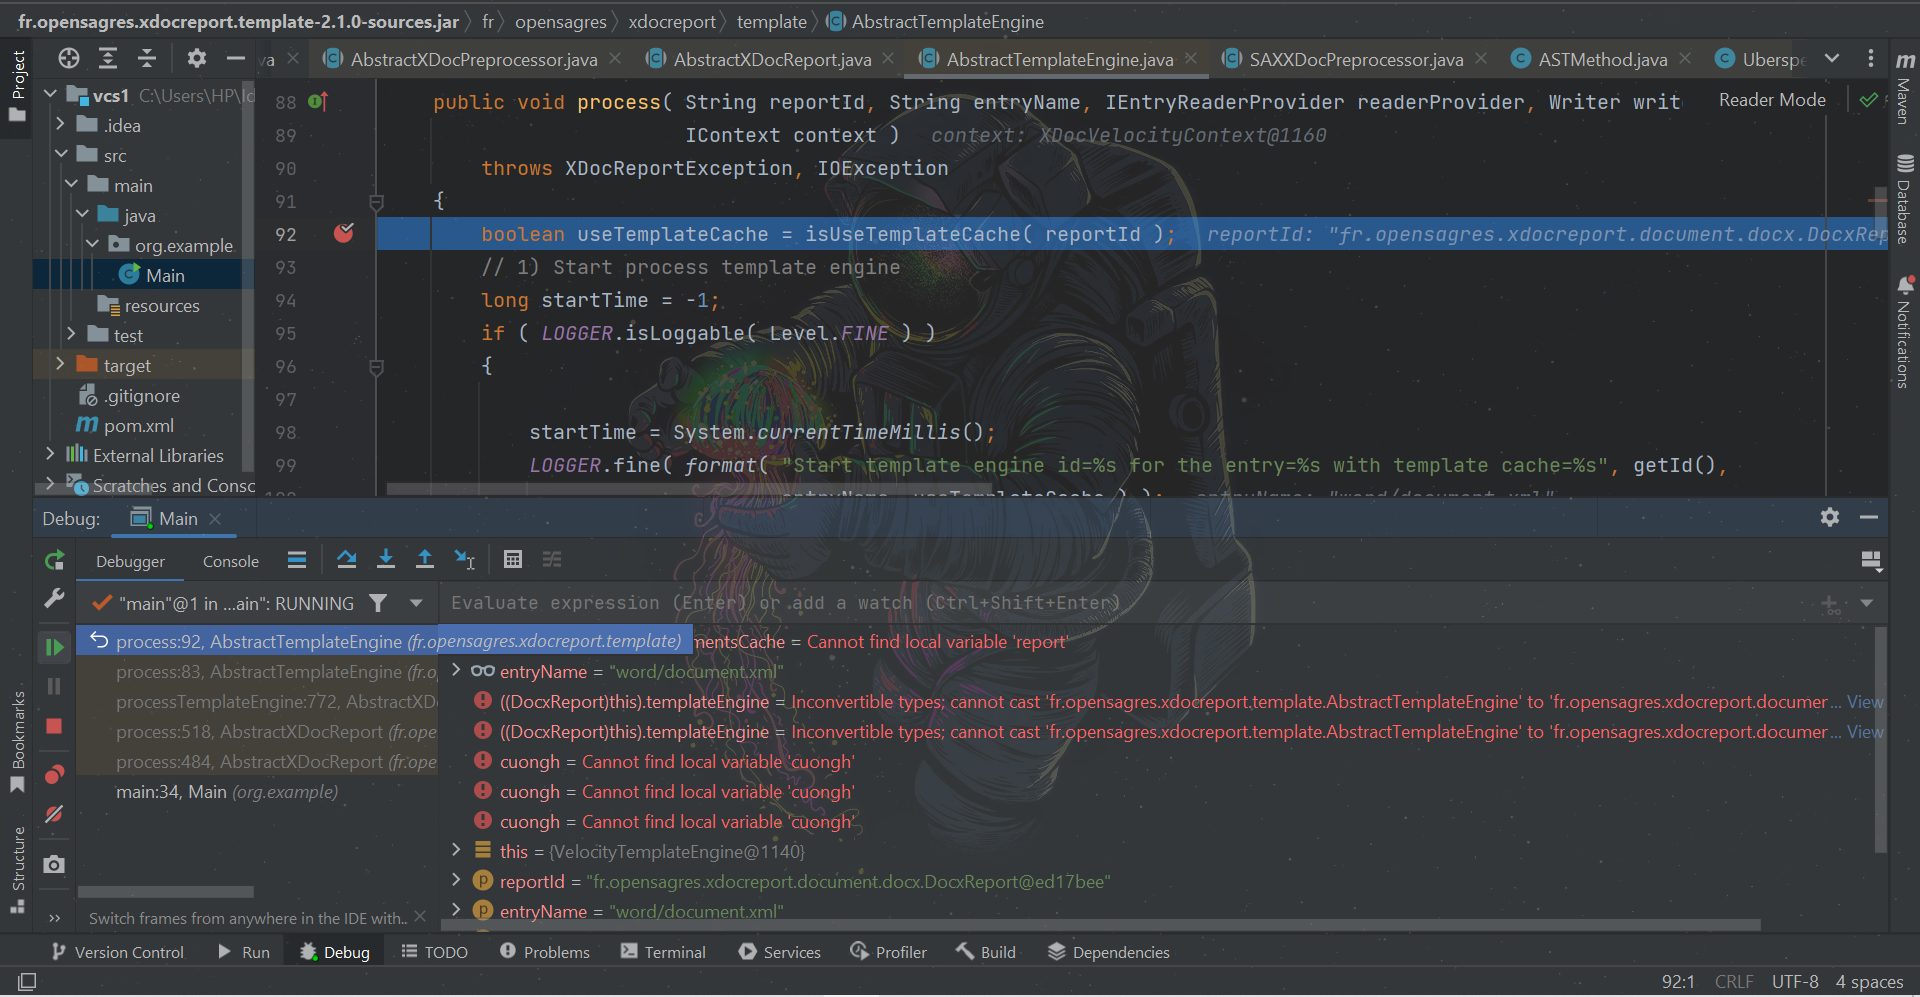Expand the test folder
The width and height of the screenshot is (1920, 997).
click(71, 335)
